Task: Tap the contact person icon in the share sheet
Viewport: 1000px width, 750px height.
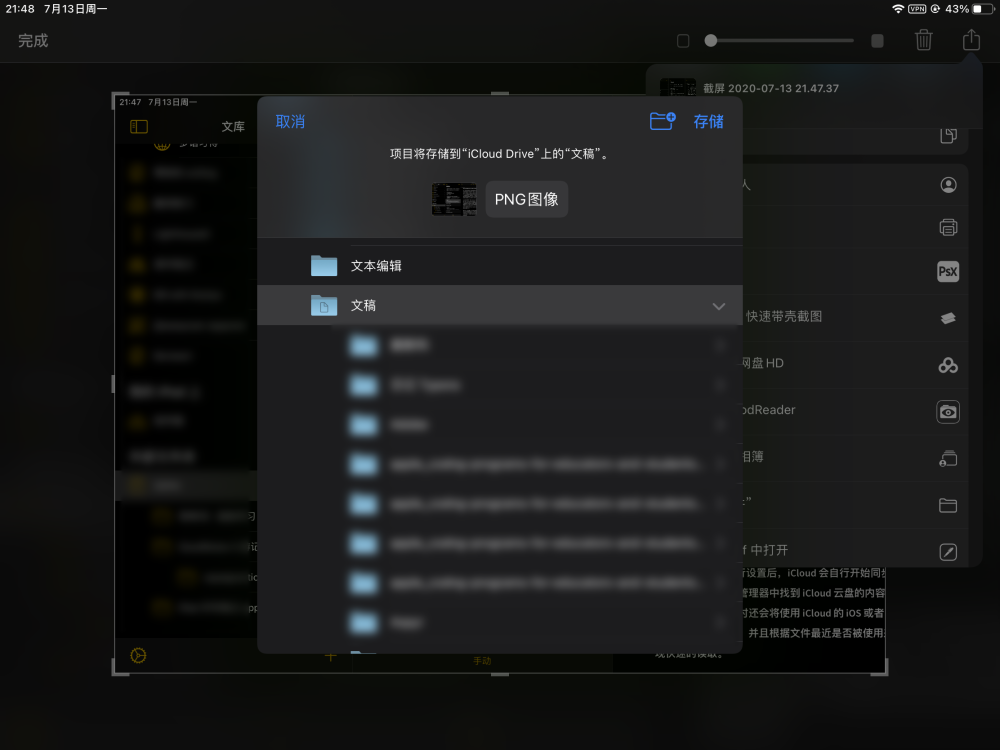Action: (948, 185)
